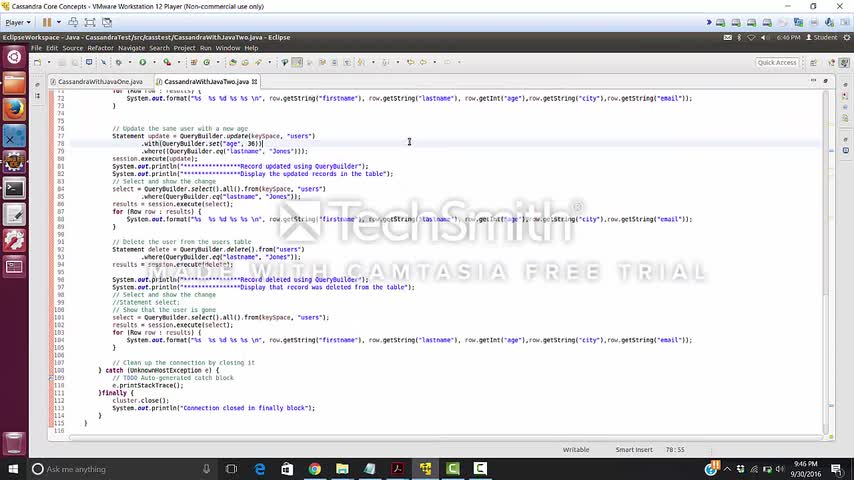
Task: Click the Search flashlight toolbar icon
Action: pos(258,63)
